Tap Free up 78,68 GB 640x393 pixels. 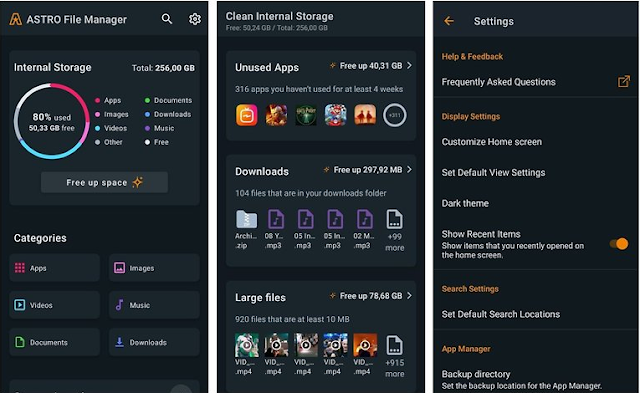click(x=371, y=296)
